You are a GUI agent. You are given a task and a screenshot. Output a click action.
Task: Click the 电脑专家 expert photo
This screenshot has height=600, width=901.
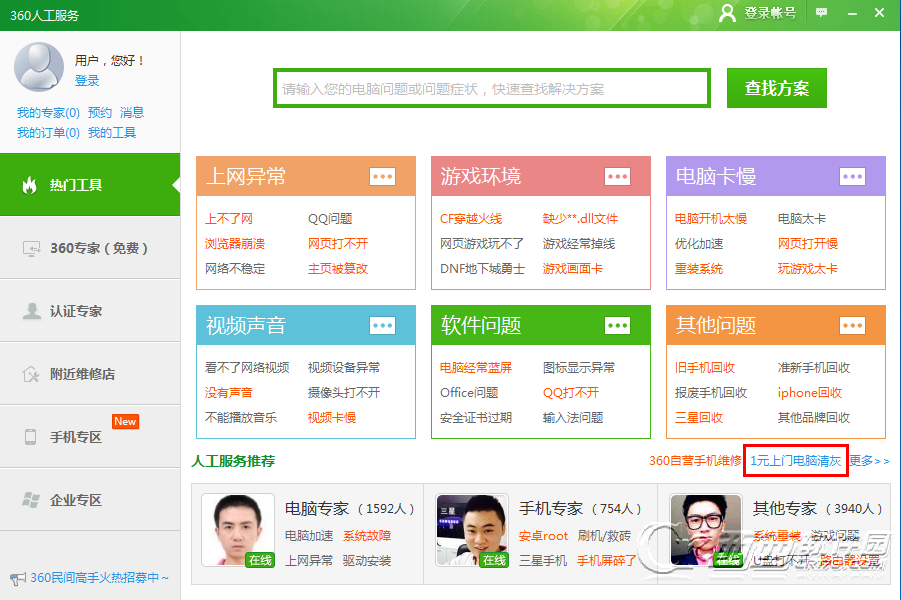point(238,530)
